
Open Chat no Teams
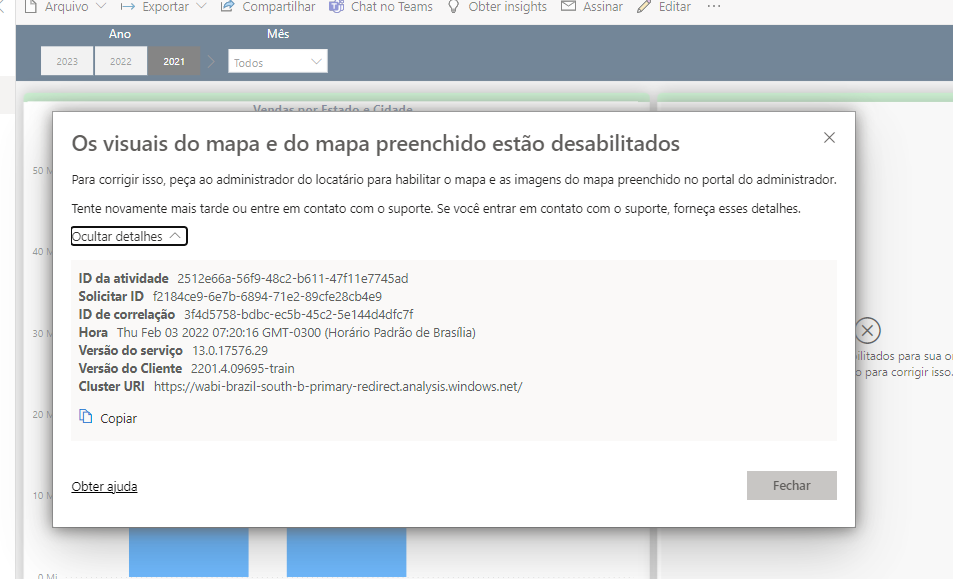pos(381,7)
